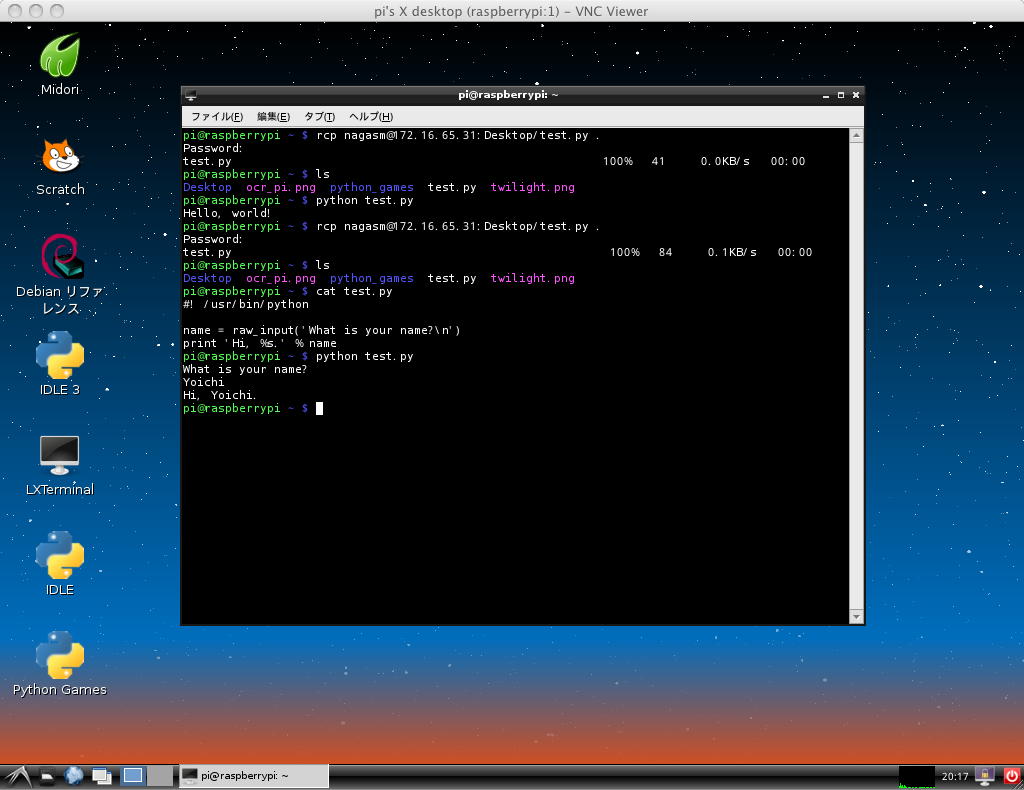
Task: Switch to the first virtual desktop in the pager
Action: (133, 775)
